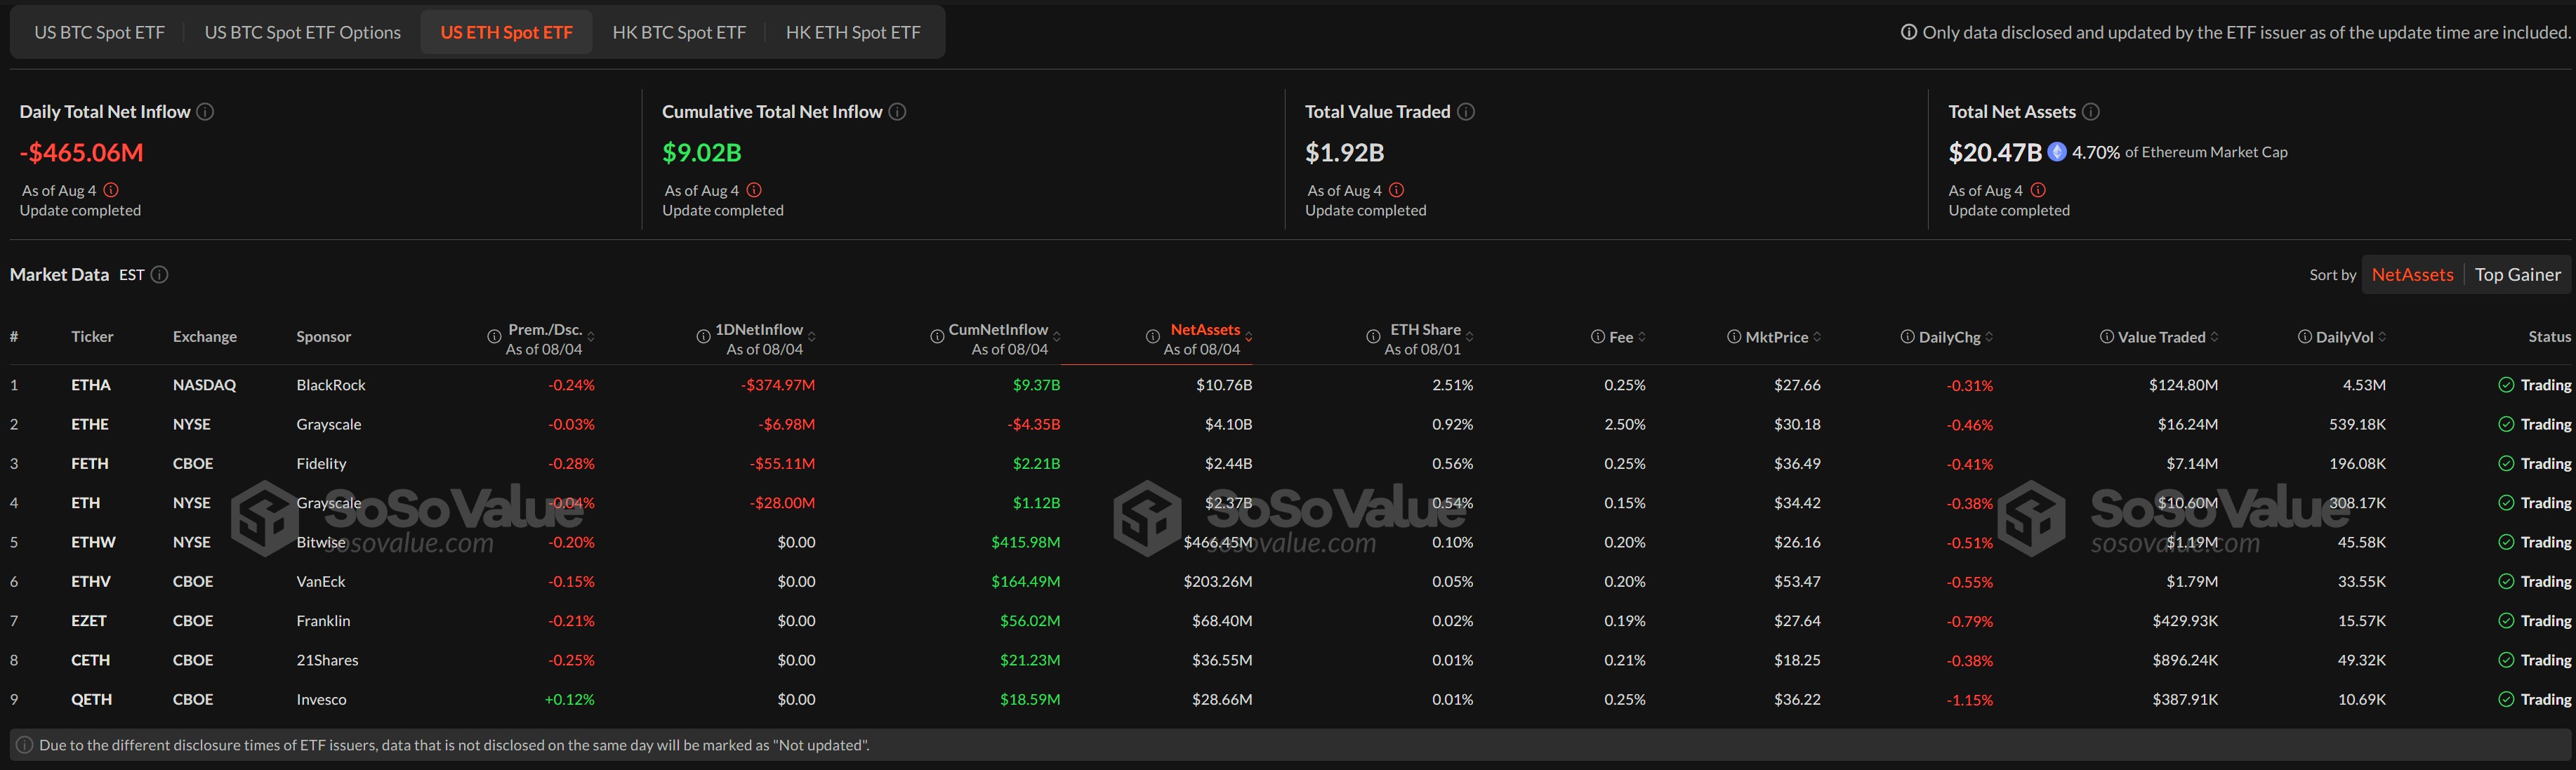Screen dimensions: 2576x770
Task: Open the ETHA ticker entry
Action: pos(92,384)
